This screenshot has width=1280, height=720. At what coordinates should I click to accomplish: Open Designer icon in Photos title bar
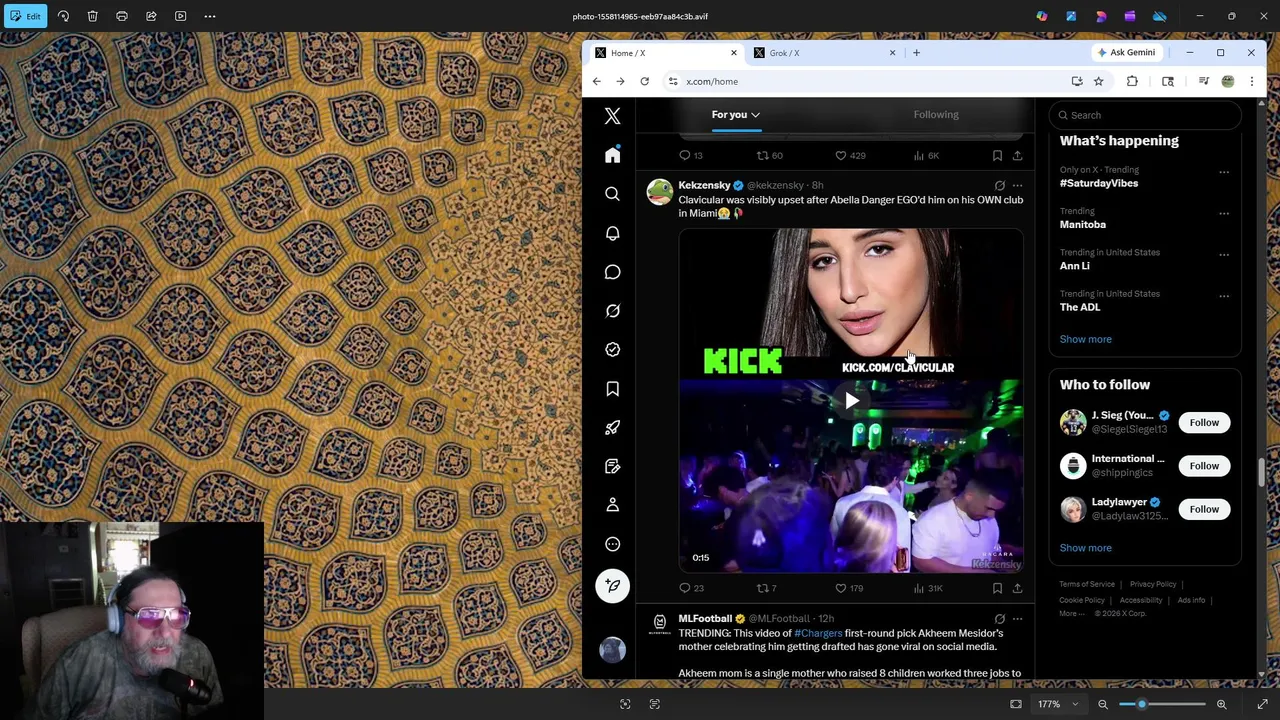pos(1071,16)
